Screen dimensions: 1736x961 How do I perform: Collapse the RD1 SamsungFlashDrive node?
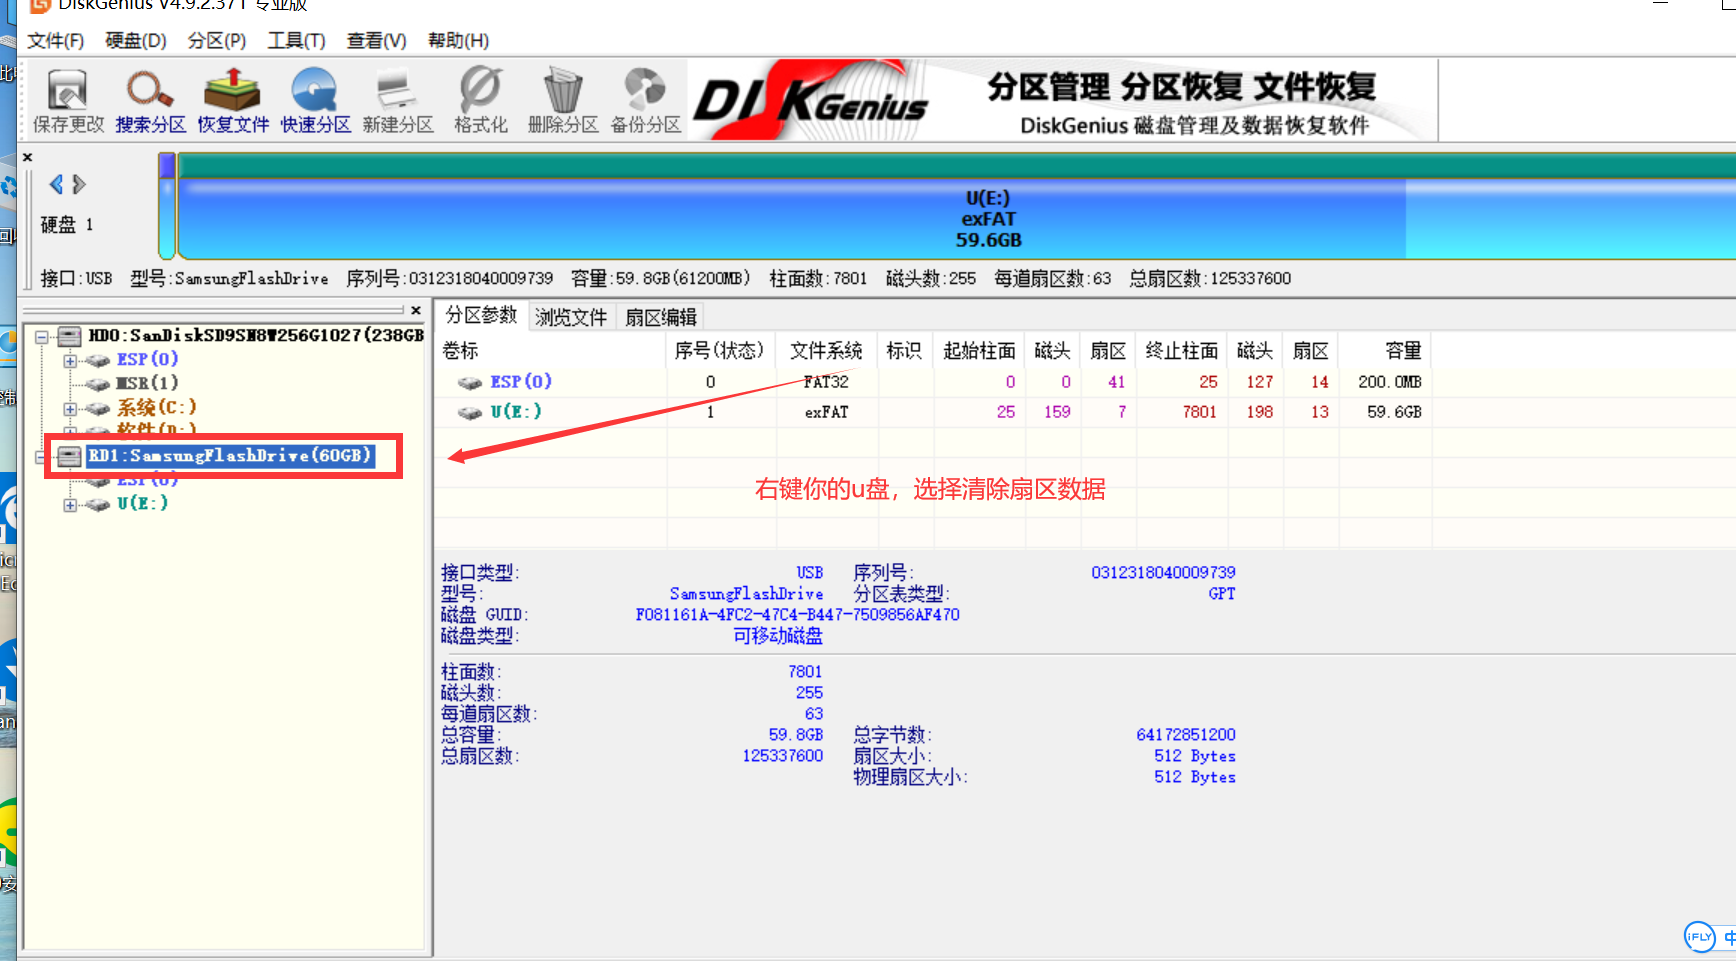pyautogui.click(x=41, y=457)
